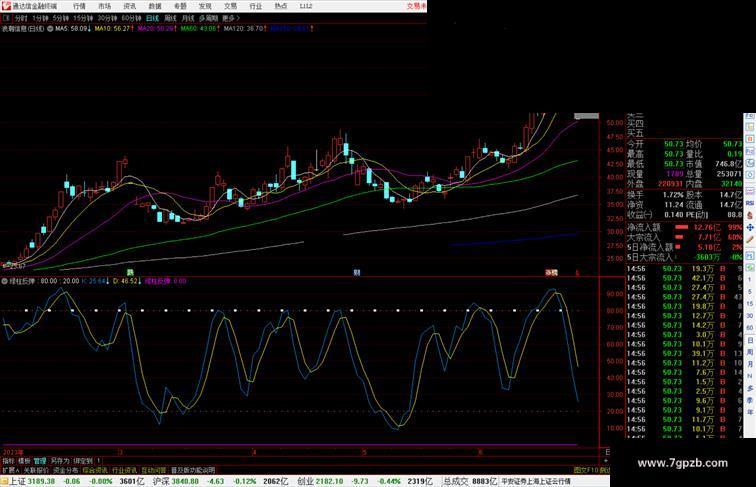Click the 另存为 button
This screenshot has height=487, width=756.
pyautogui.click(x=60, y=461)
